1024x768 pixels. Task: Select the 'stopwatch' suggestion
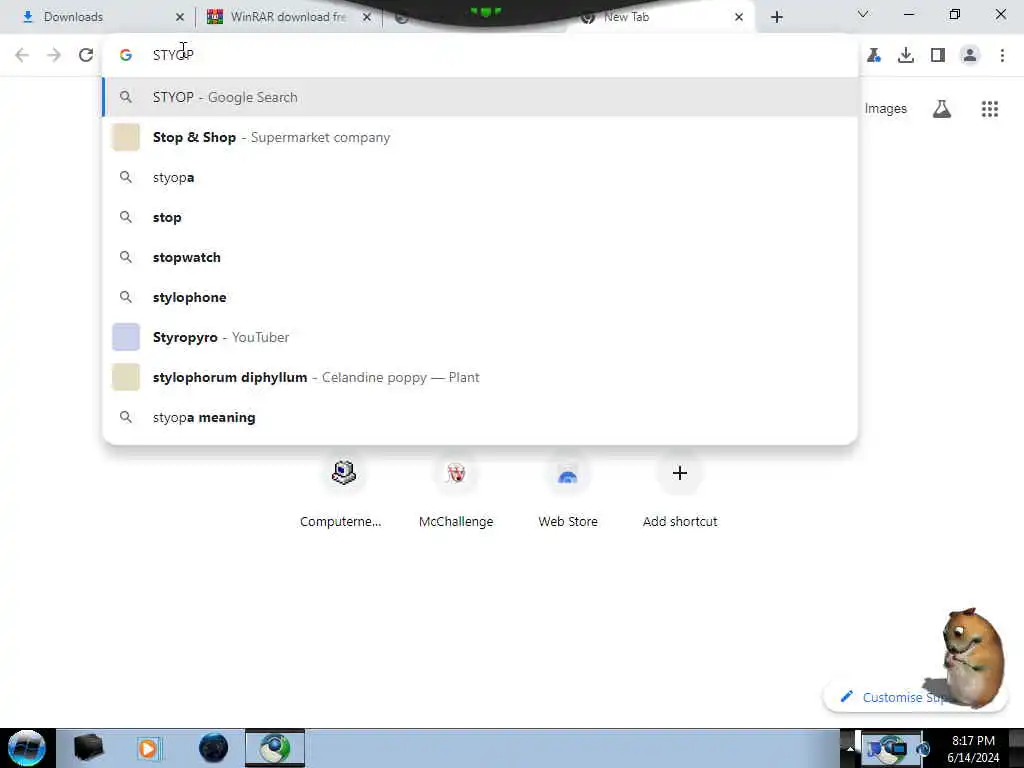tap(480, 257)
